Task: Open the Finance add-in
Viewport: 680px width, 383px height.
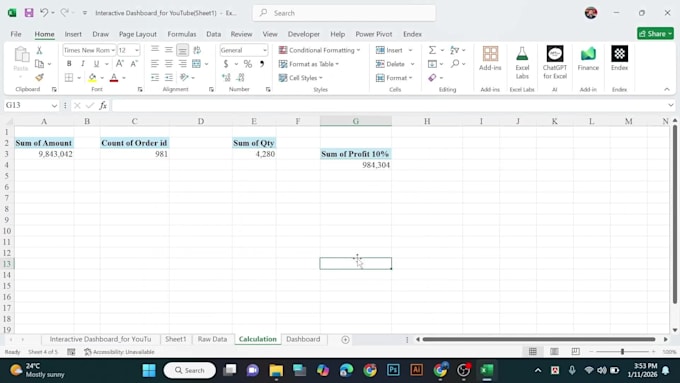Action: coord(588,59)
